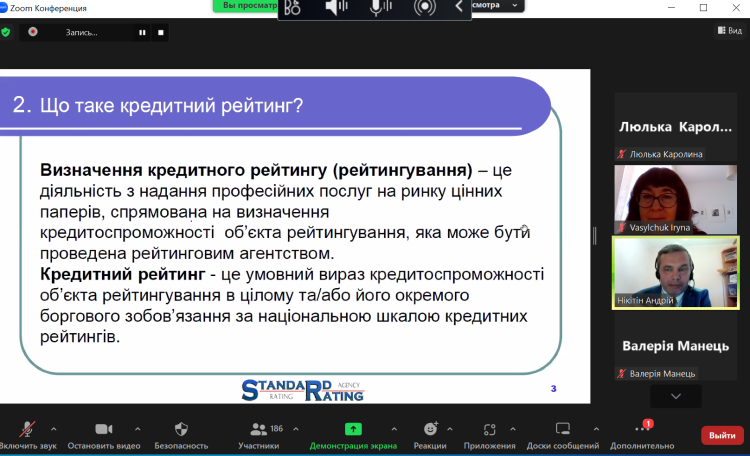Expand audio options arrow next to microphone
Image resolution: width=750 pixels, height=456 pixels.
click(x=53, y=427)
